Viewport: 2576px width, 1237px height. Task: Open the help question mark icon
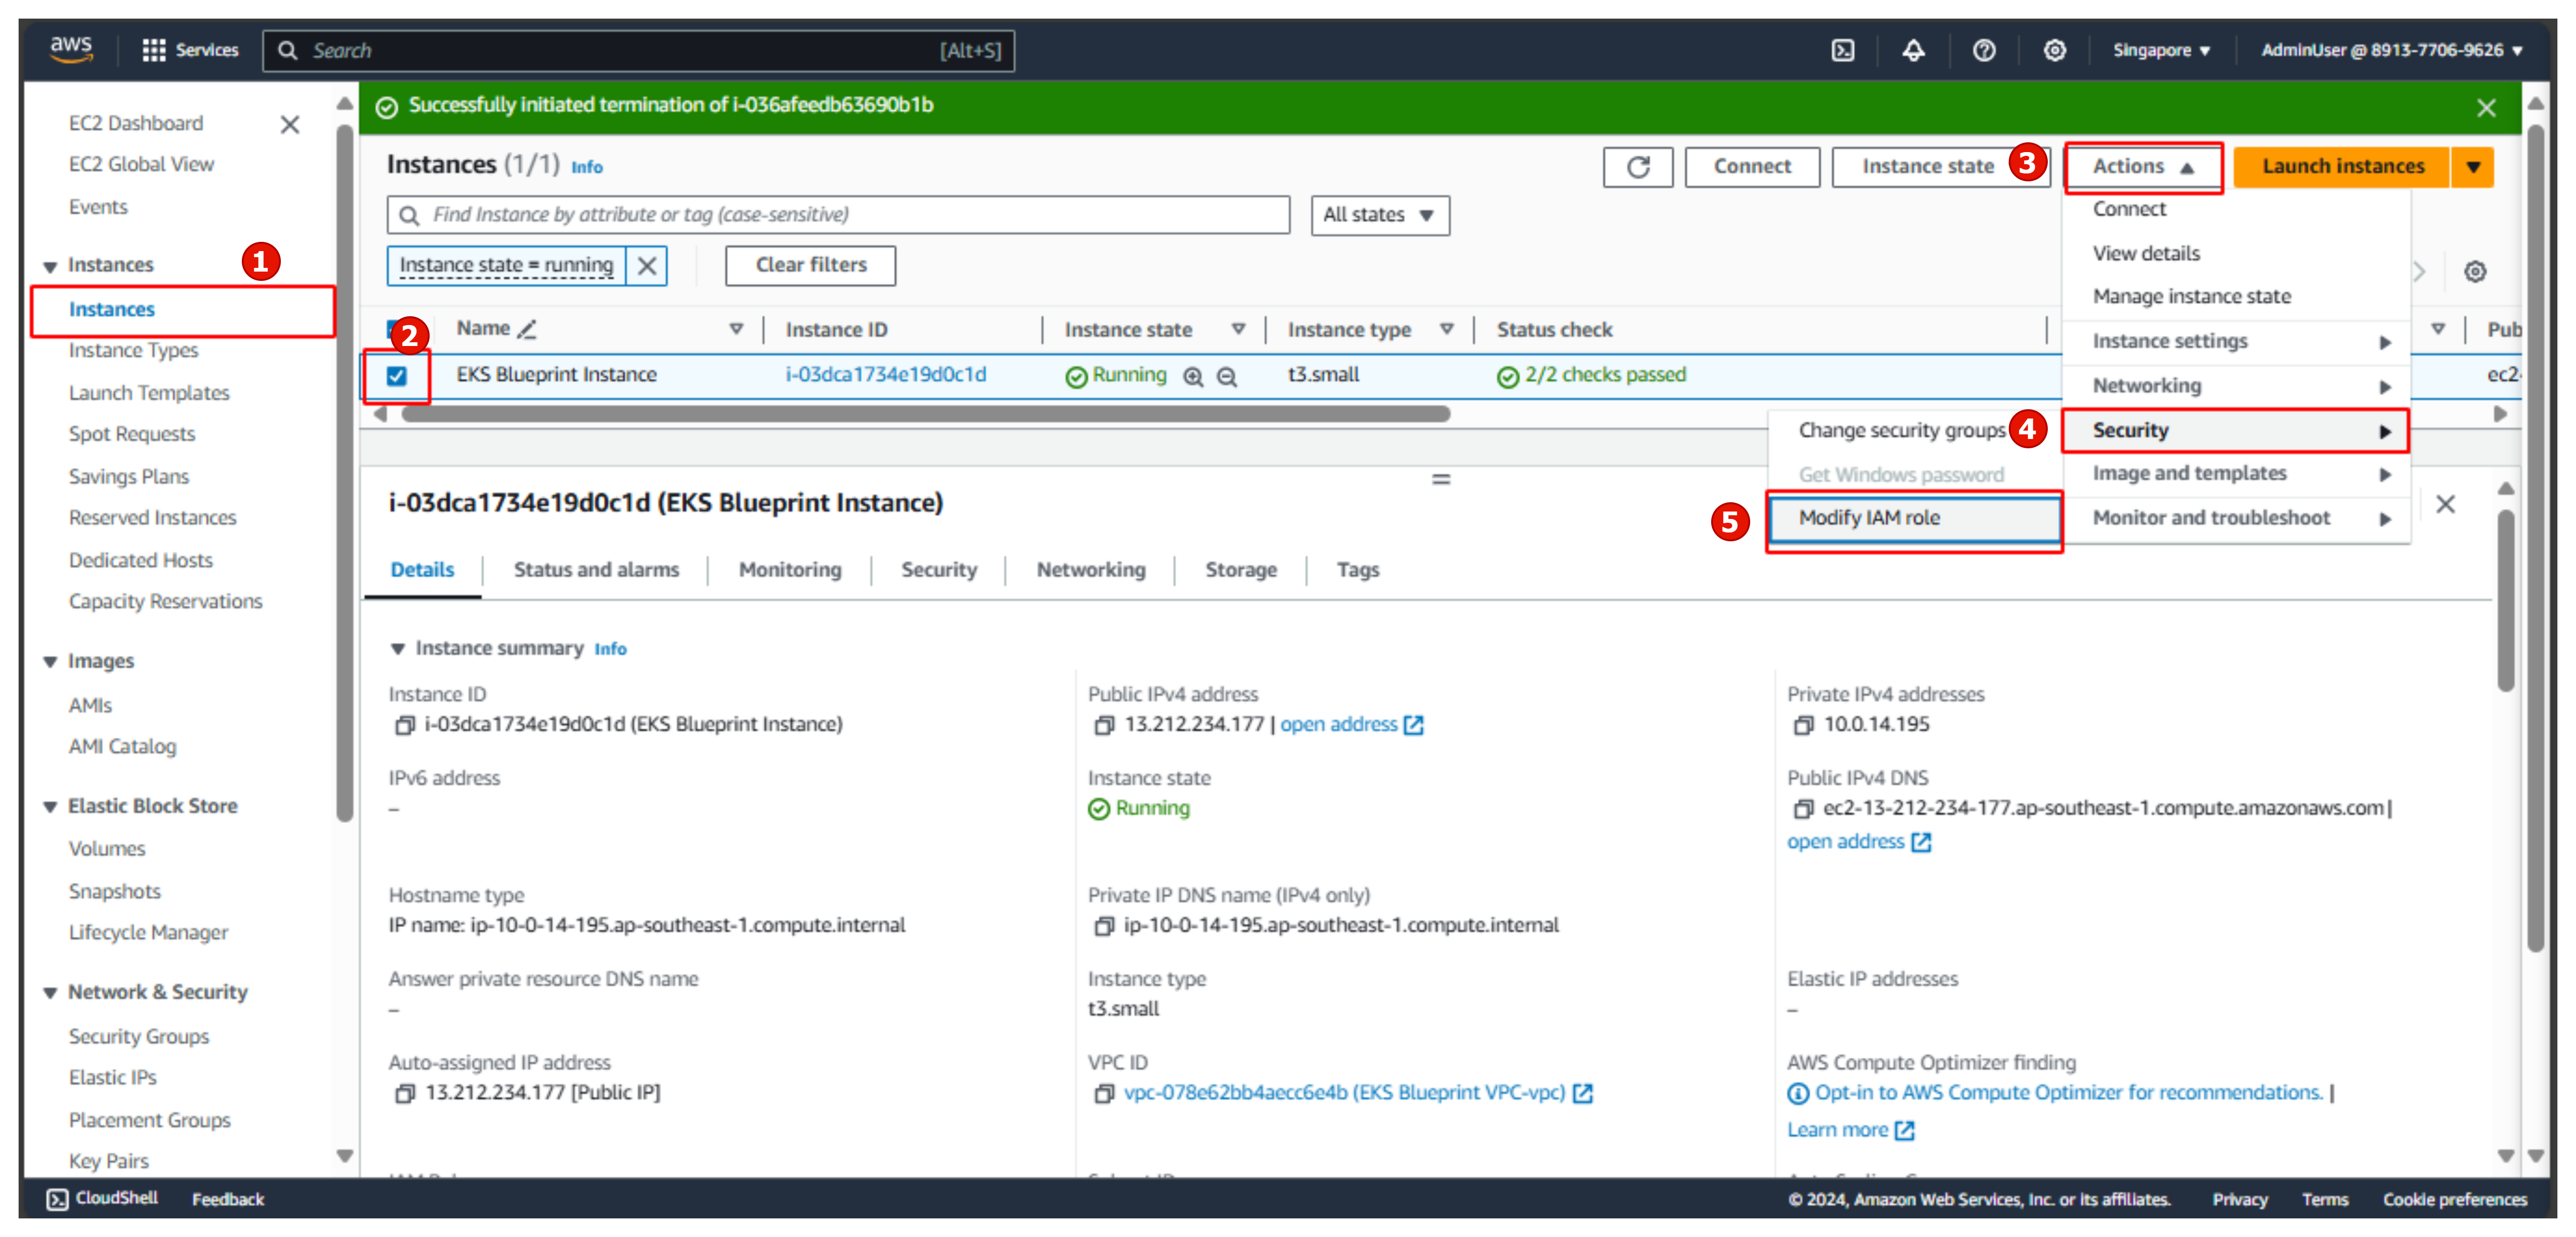tap(1984, 50)
